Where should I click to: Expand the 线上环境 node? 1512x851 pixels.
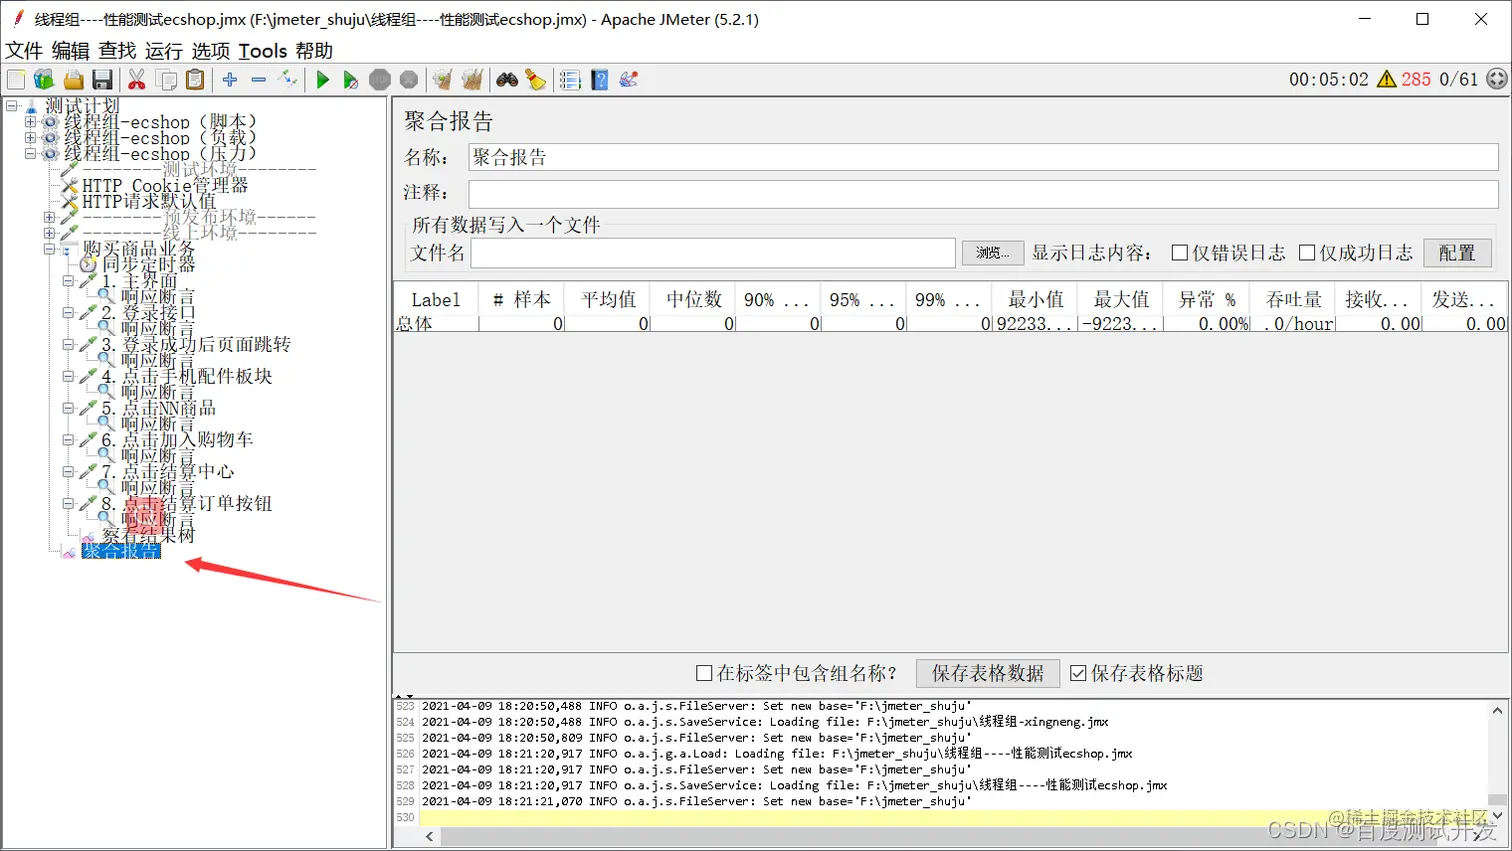(49, 233)
